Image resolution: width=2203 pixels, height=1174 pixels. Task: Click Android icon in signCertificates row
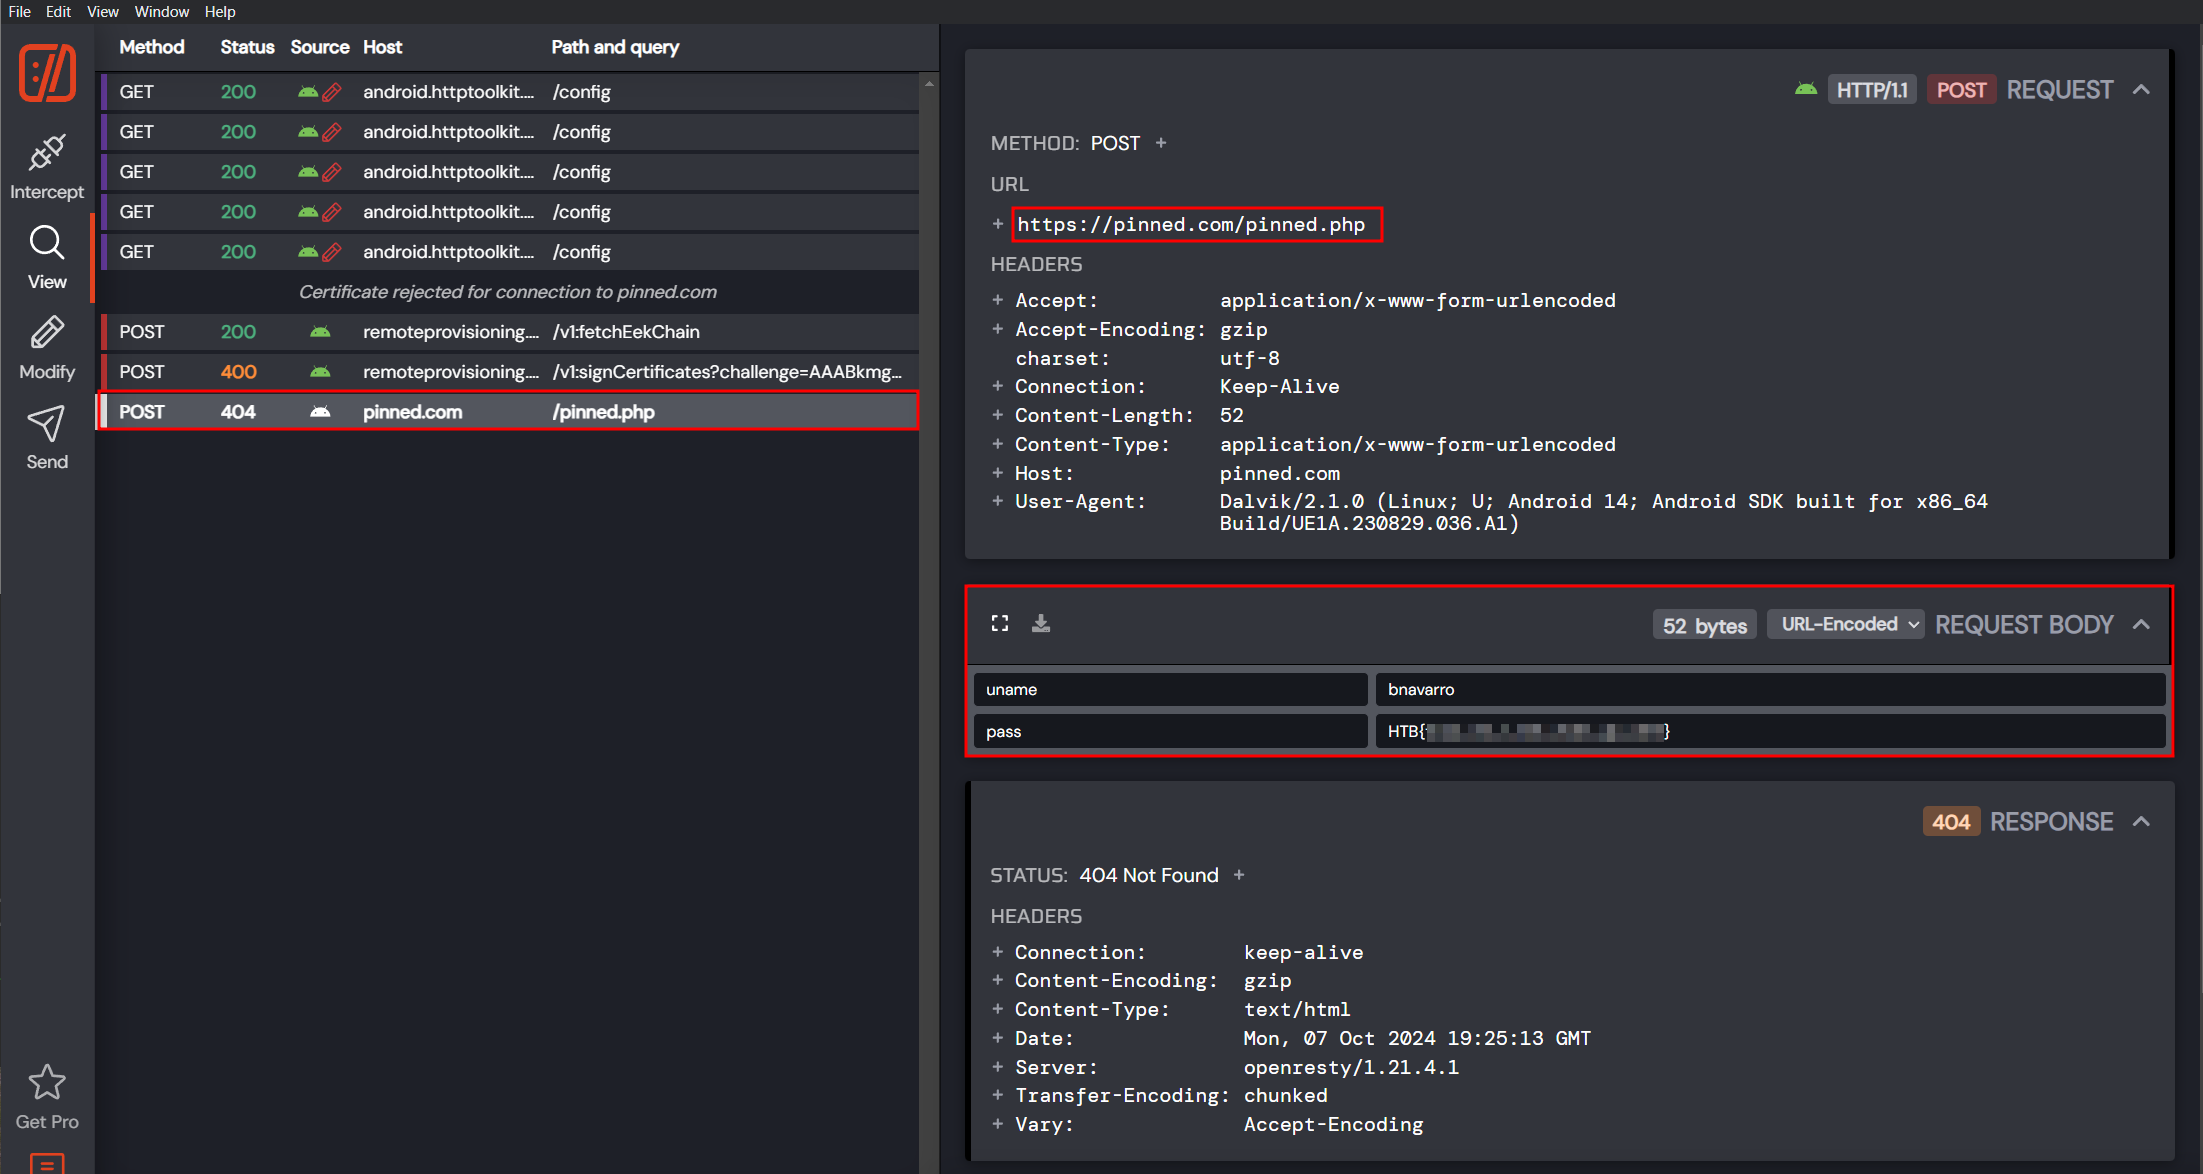tap(320, 372)
